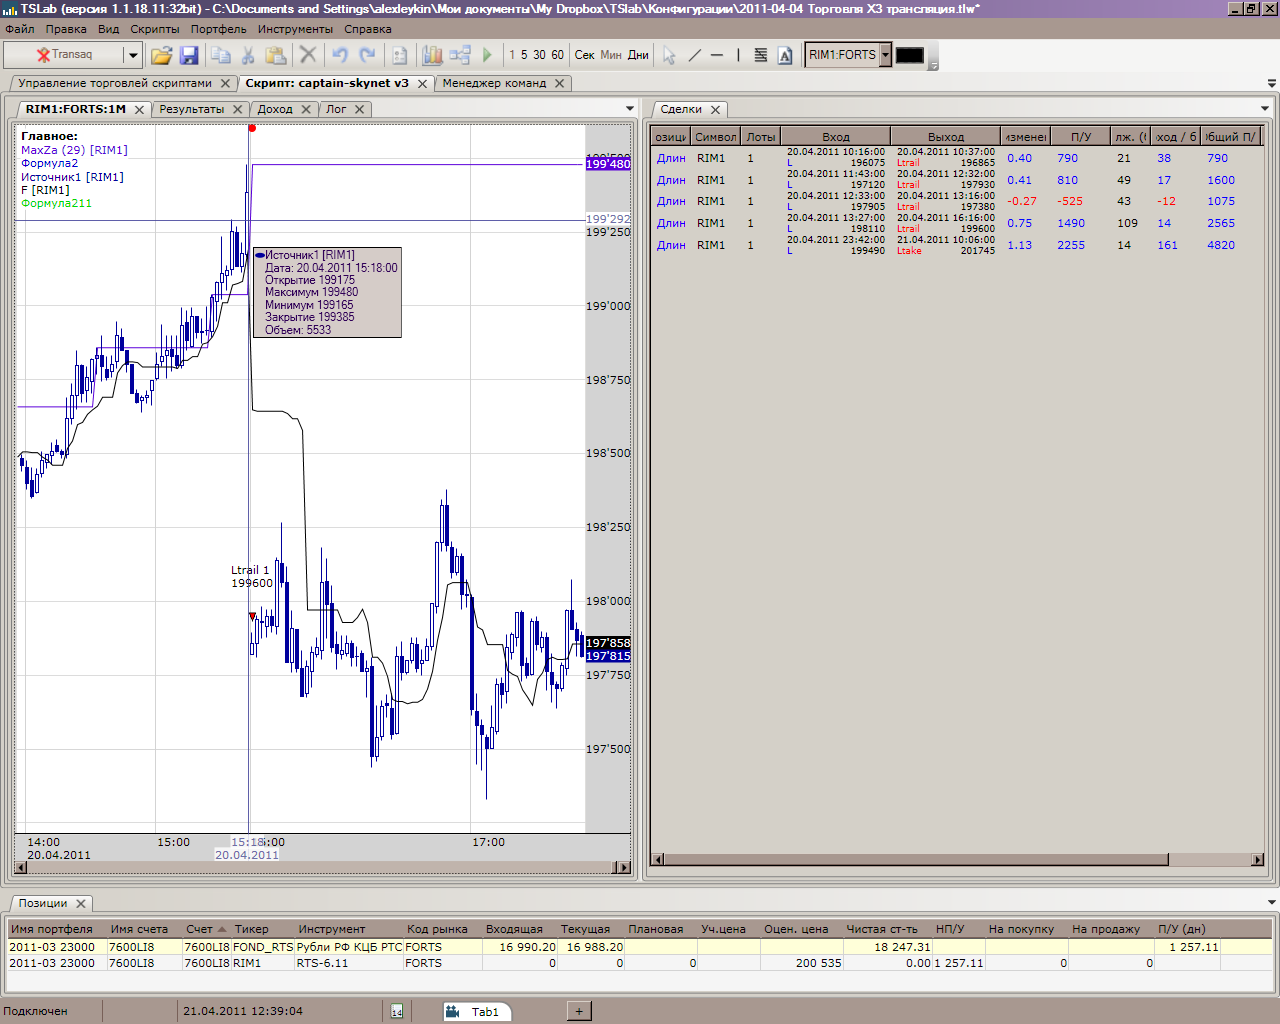Open the RIM1:FORTS instrument dropdown
The image size is (1280, 1024).
(x=885, y=55)
